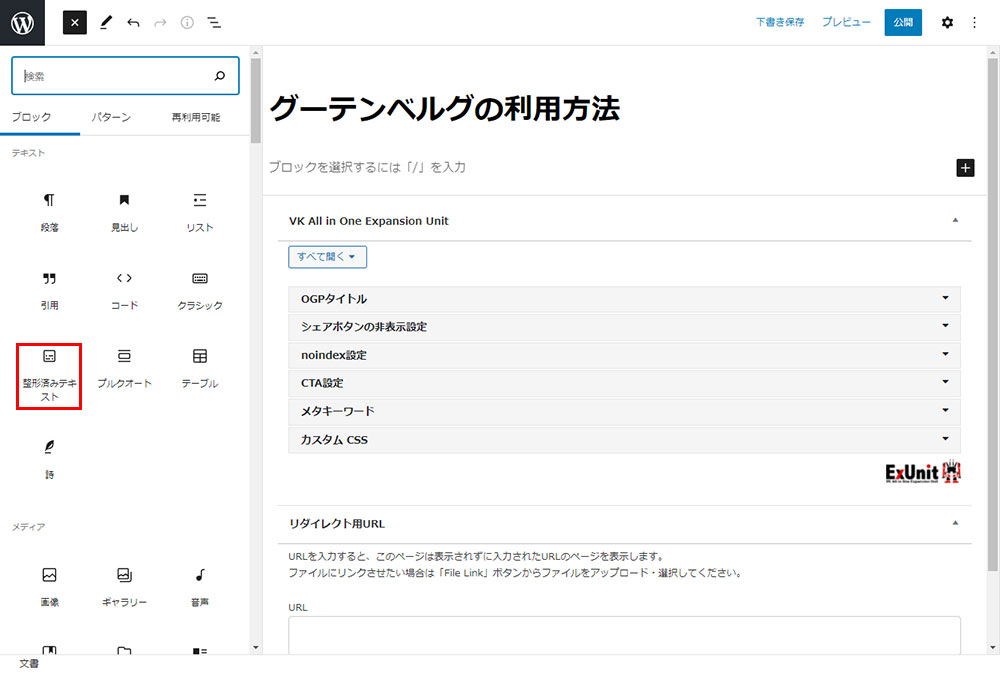Insert a 画像 (image) block
The width and height of the screenshot is (1000, 673).
tap(49, 586)
